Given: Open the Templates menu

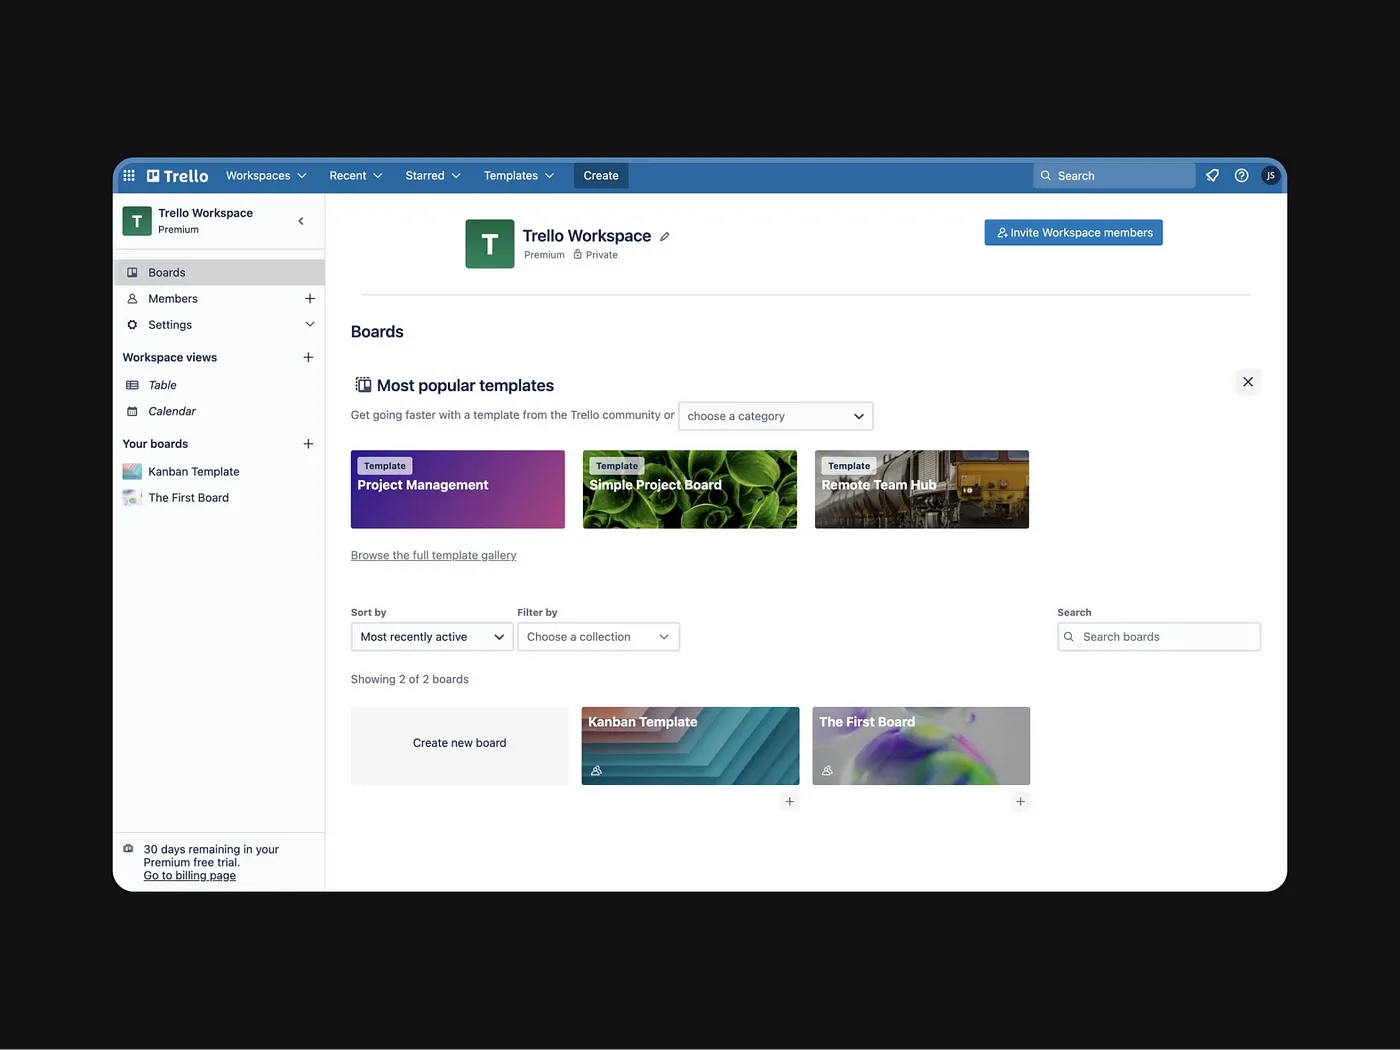Looking at the screenshot, I should tap(518, 175).
